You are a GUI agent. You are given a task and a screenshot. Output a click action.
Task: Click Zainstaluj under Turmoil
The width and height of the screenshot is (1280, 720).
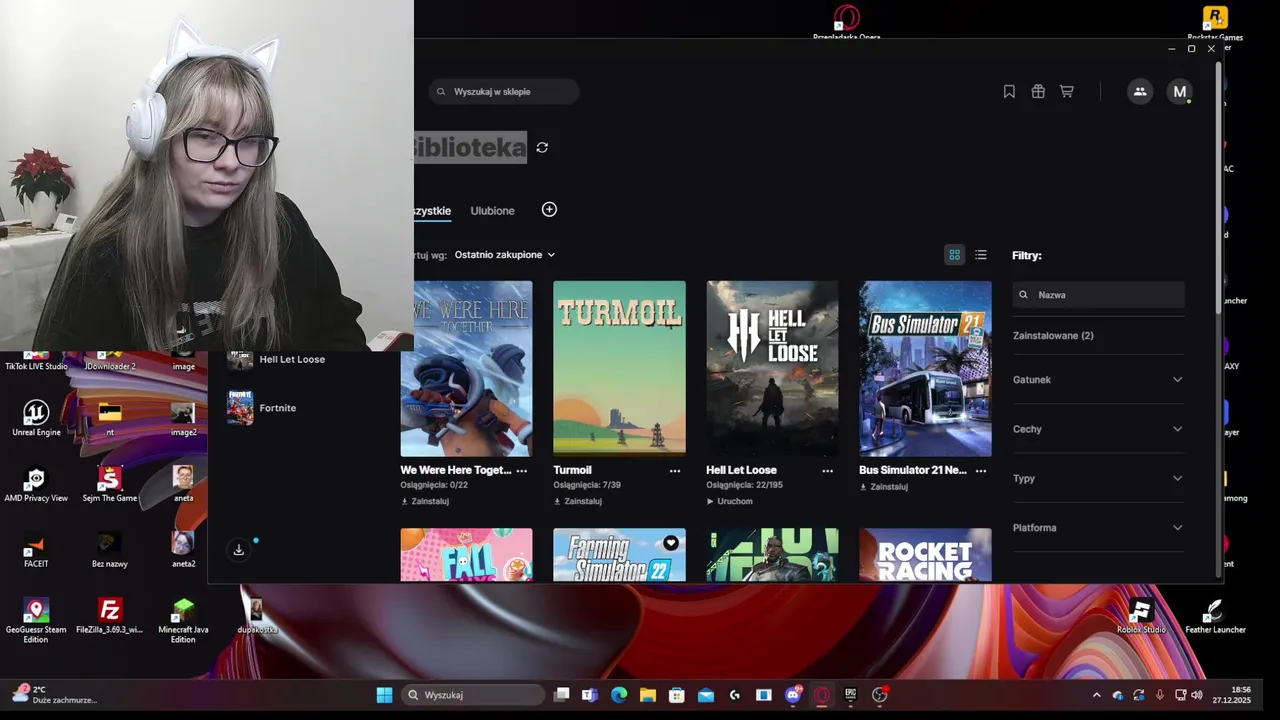coord(578,501)
